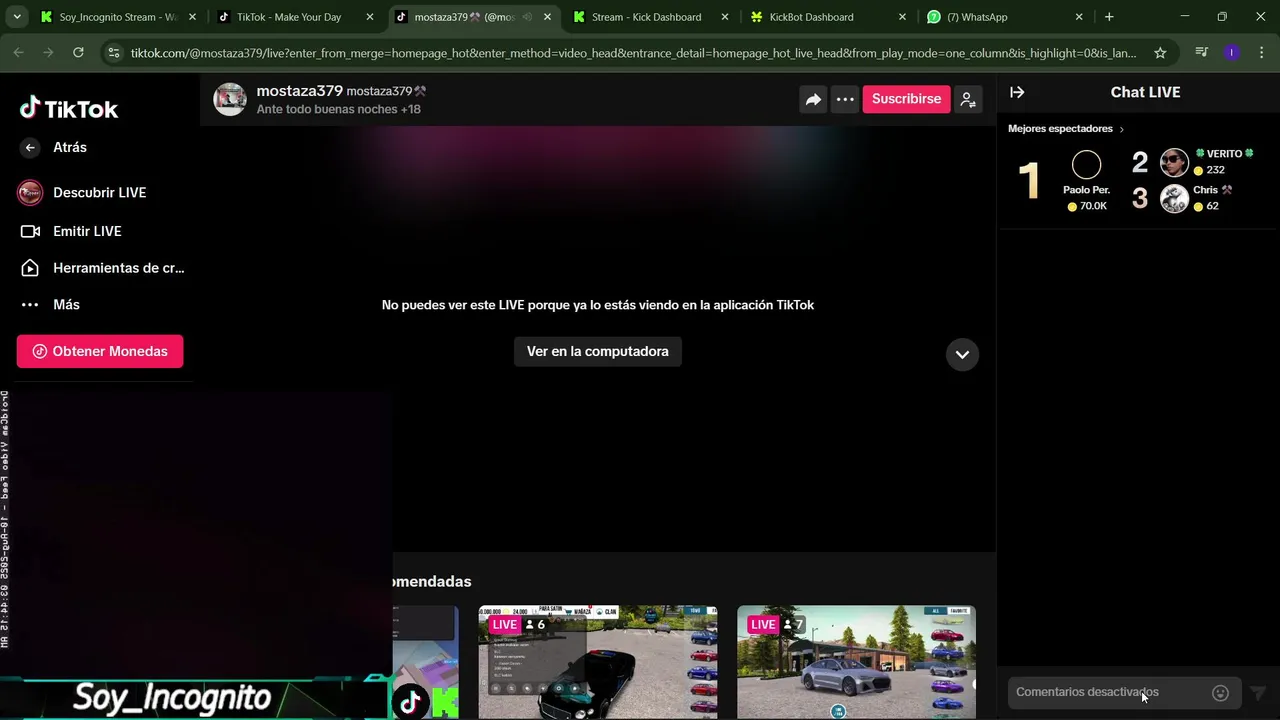Click Chris viewer name

tap(1212, 190)
